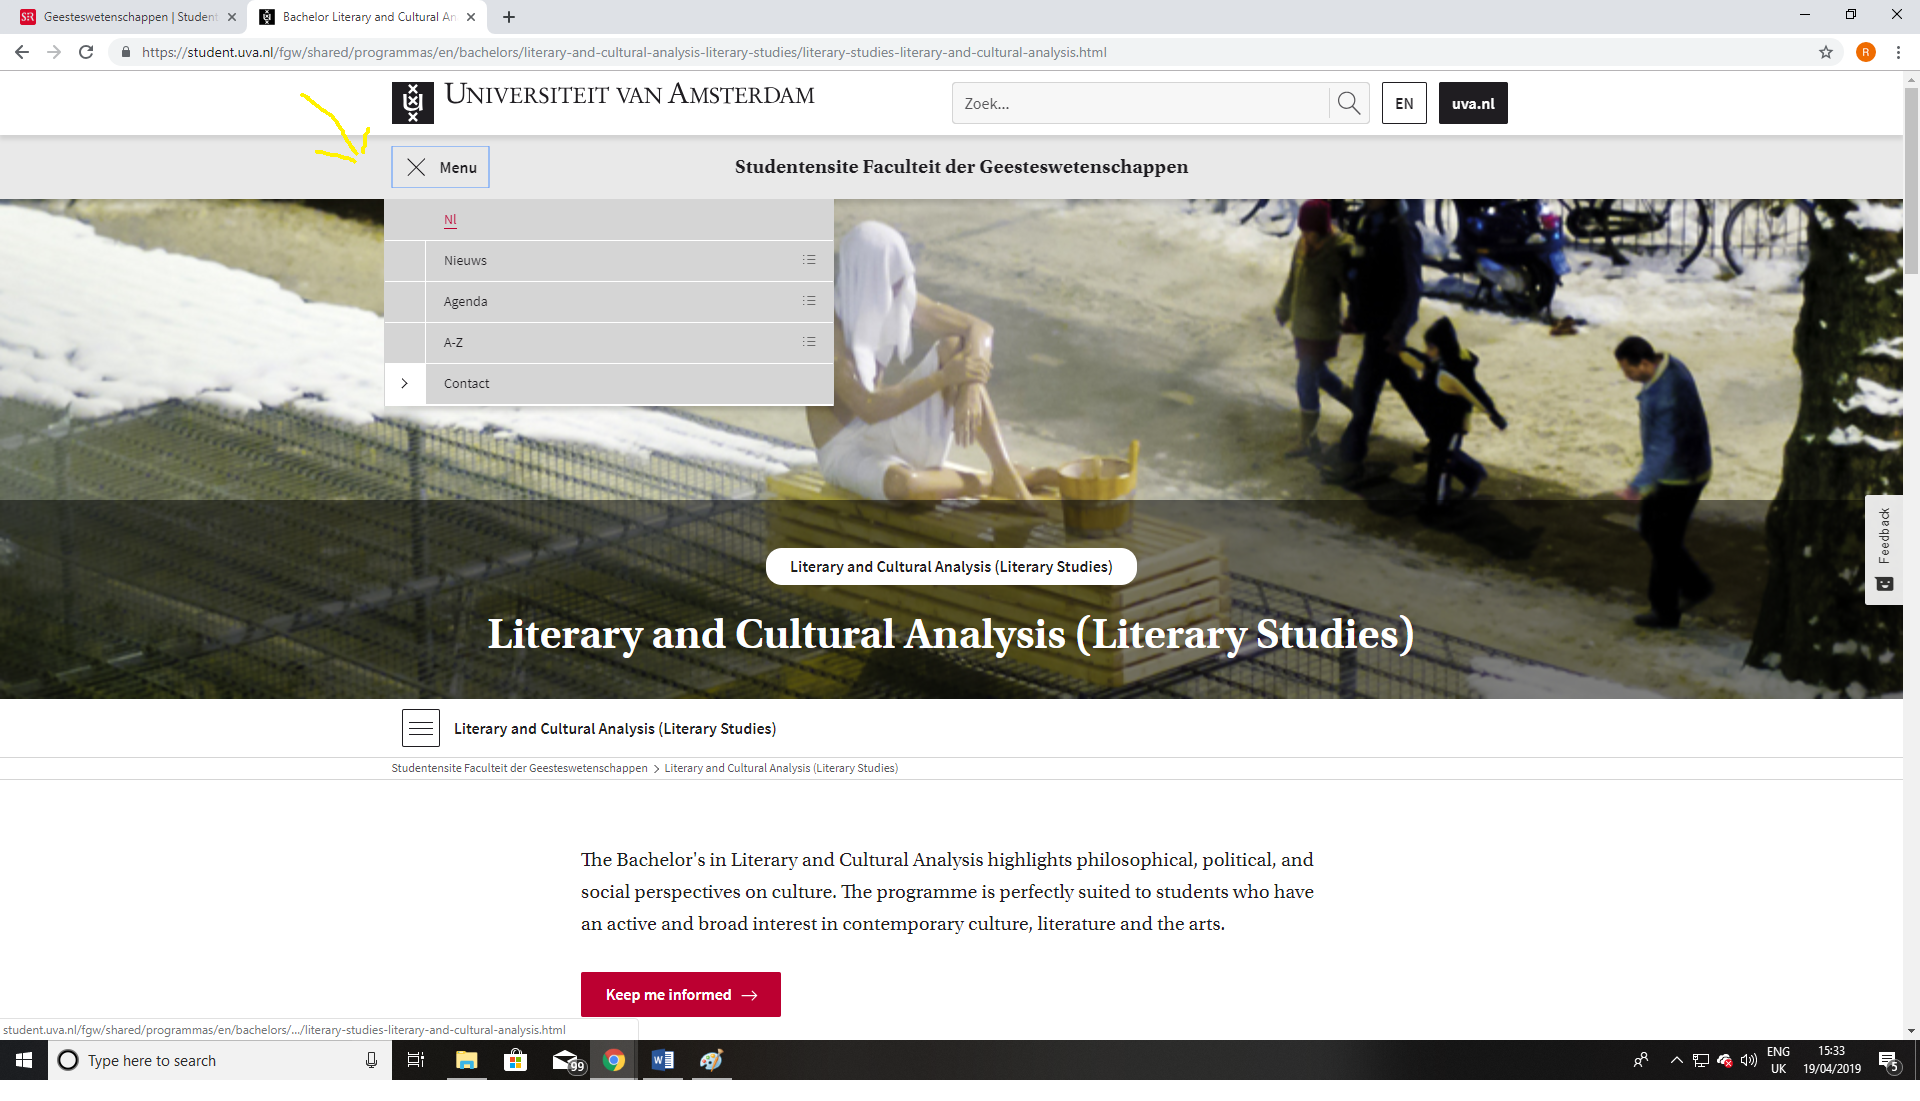Open the Mail app in the taskbar

(566, 1060)
